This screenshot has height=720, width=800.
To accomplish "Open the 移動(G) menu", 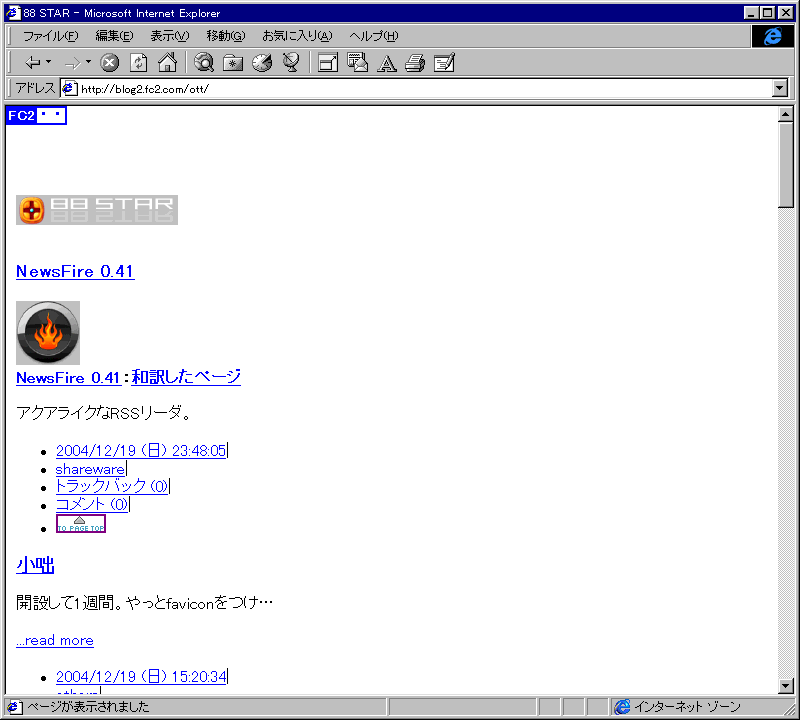I will tap(226, 36).
